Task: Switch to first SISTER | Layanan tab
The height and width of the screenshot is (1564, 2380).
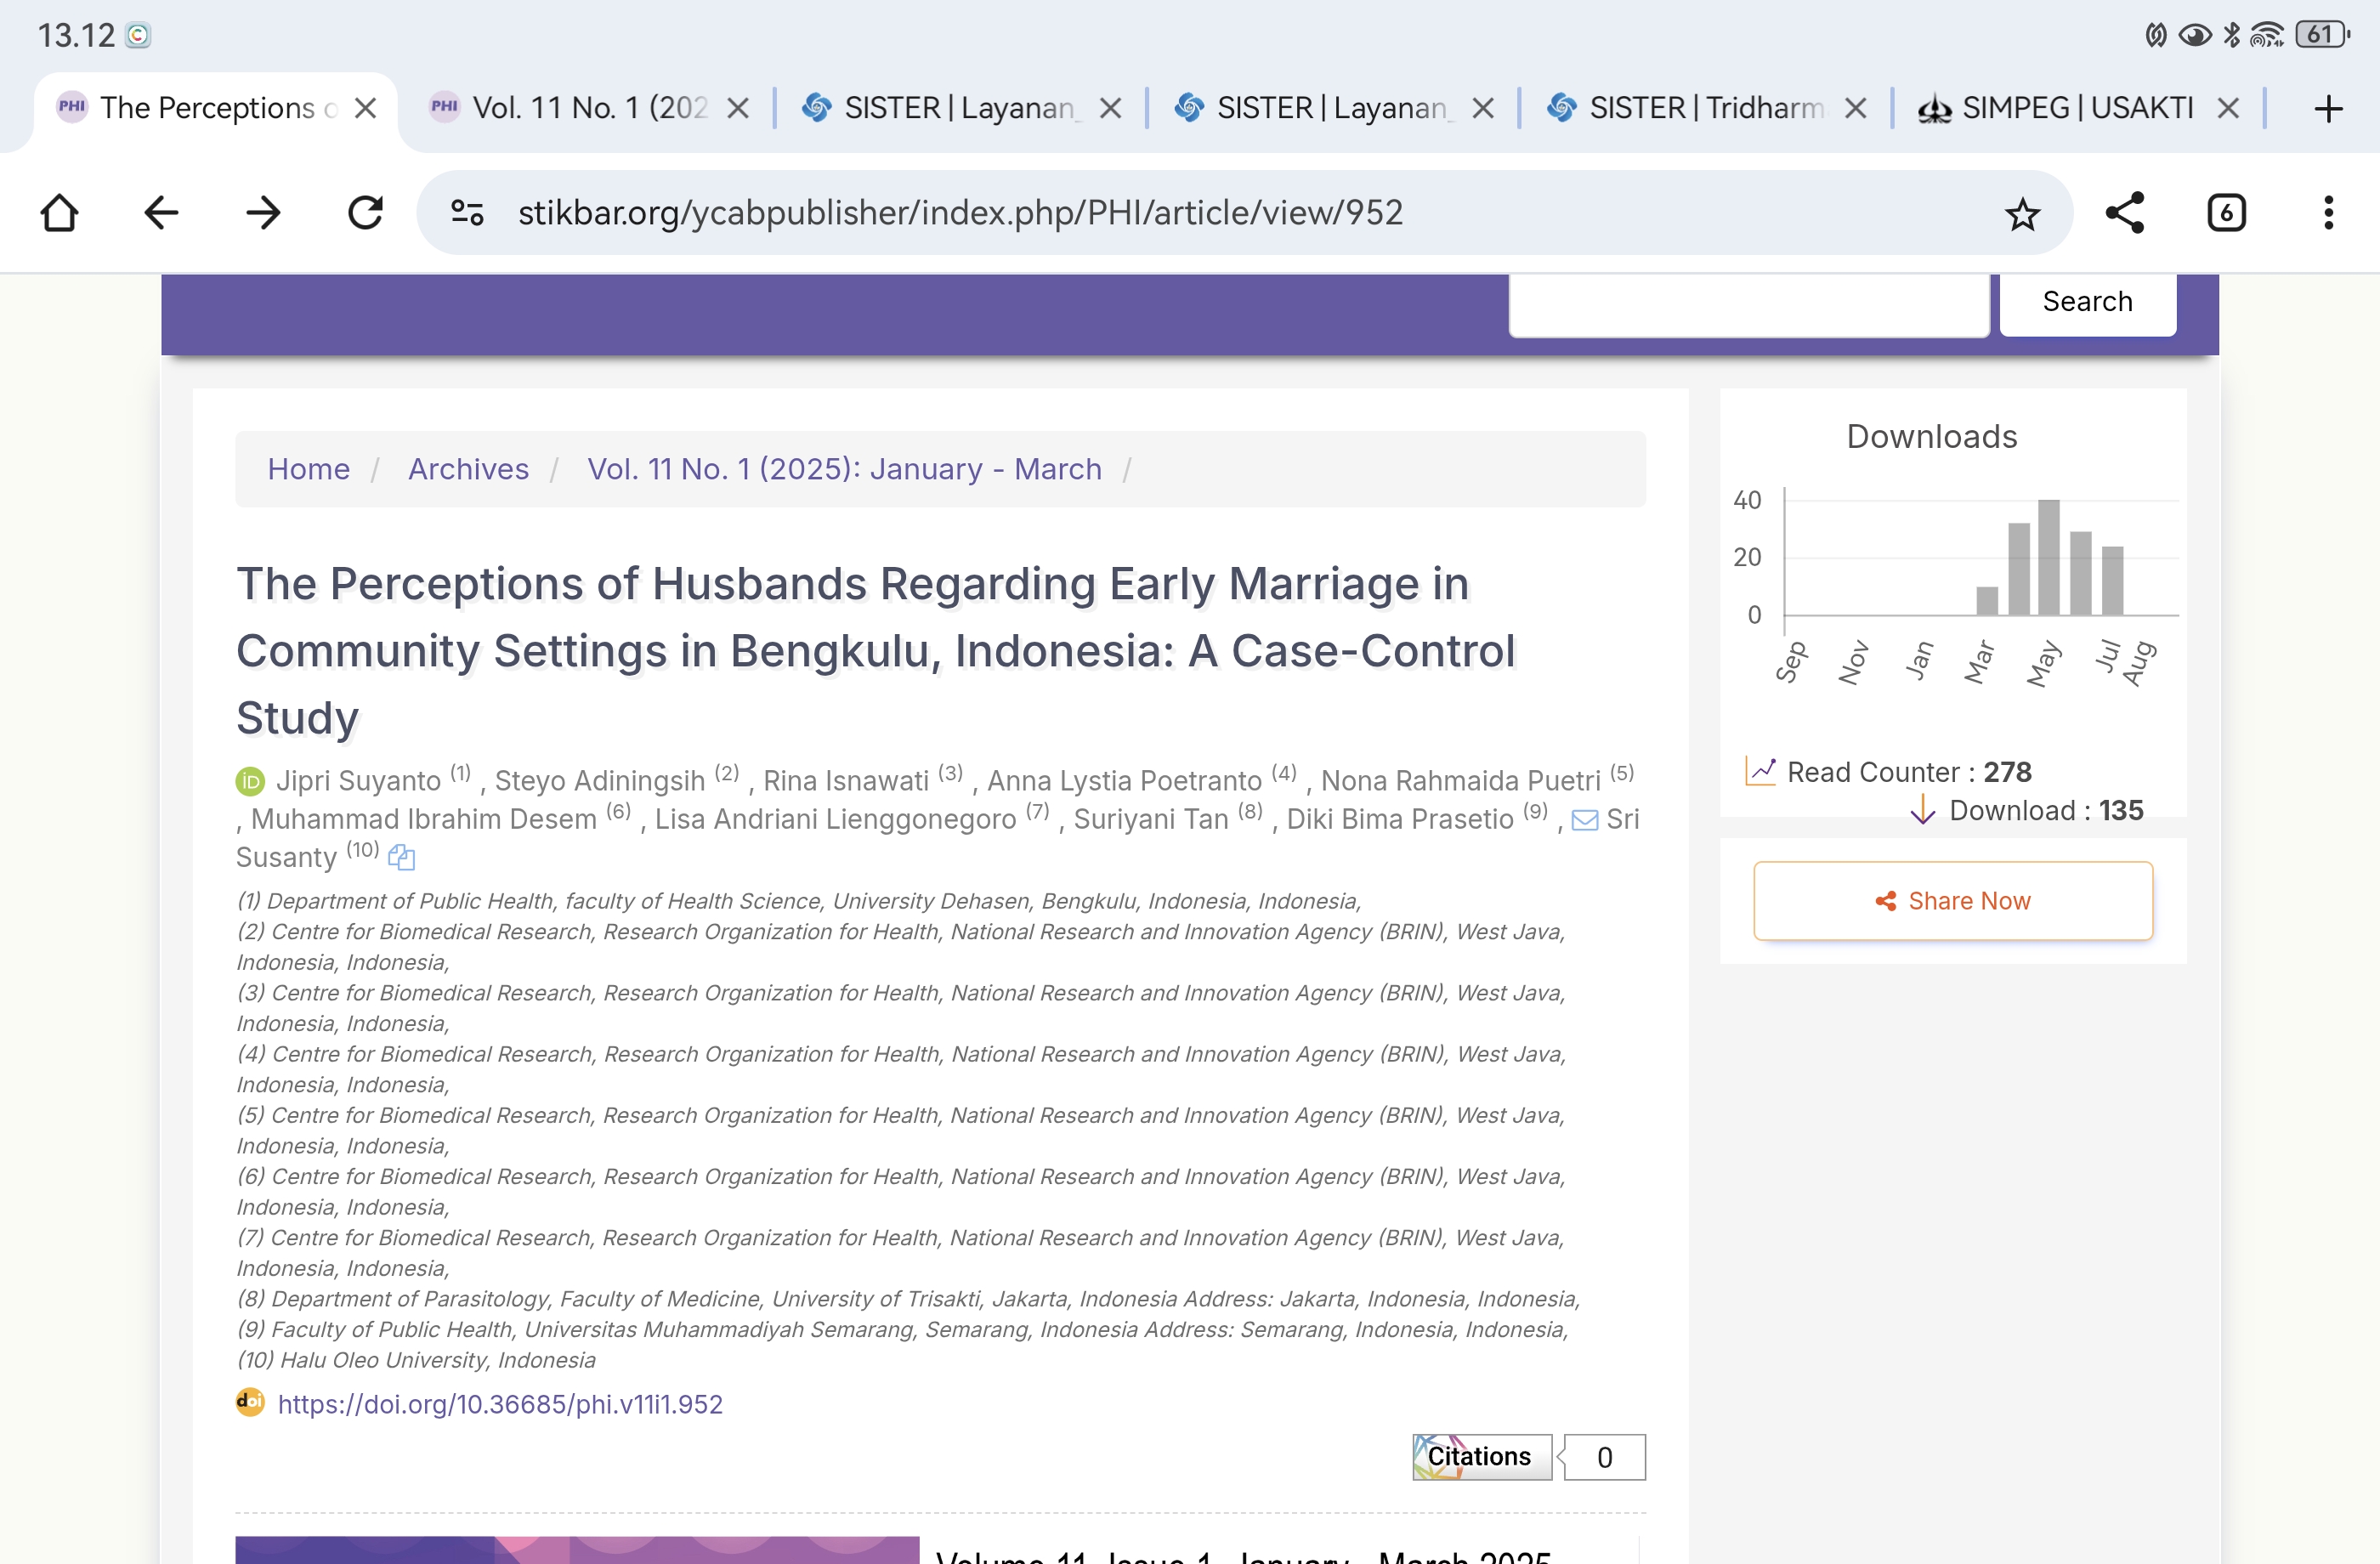Action: point(960,108)
